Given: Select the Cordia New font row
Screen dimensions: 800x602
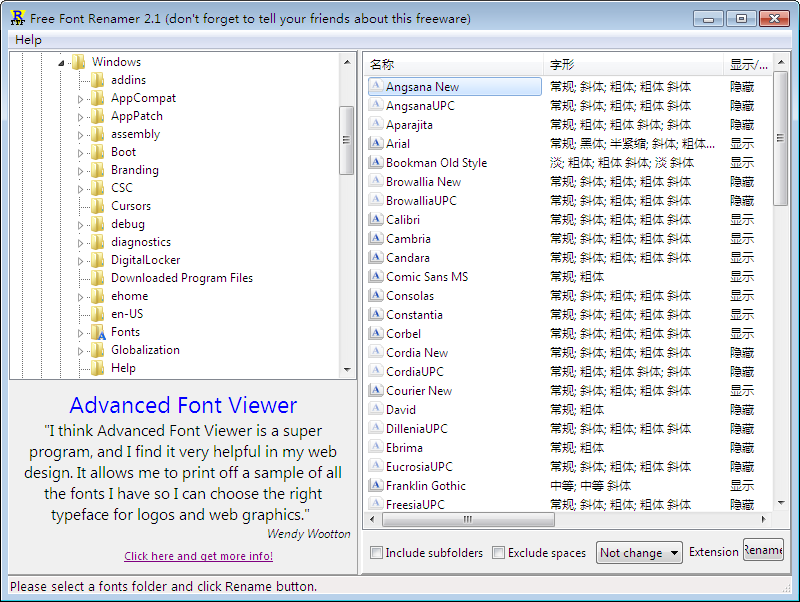Looking at the screenshot, I should (568, 352).
